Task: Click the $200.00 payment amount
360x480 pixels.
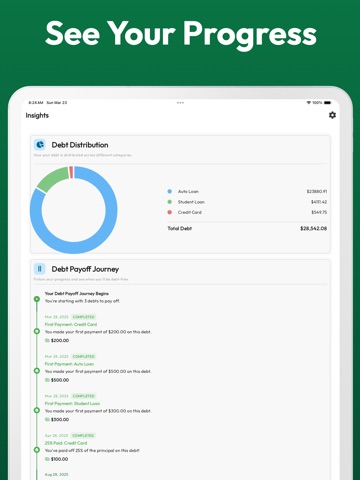Action: click(60, 340)
